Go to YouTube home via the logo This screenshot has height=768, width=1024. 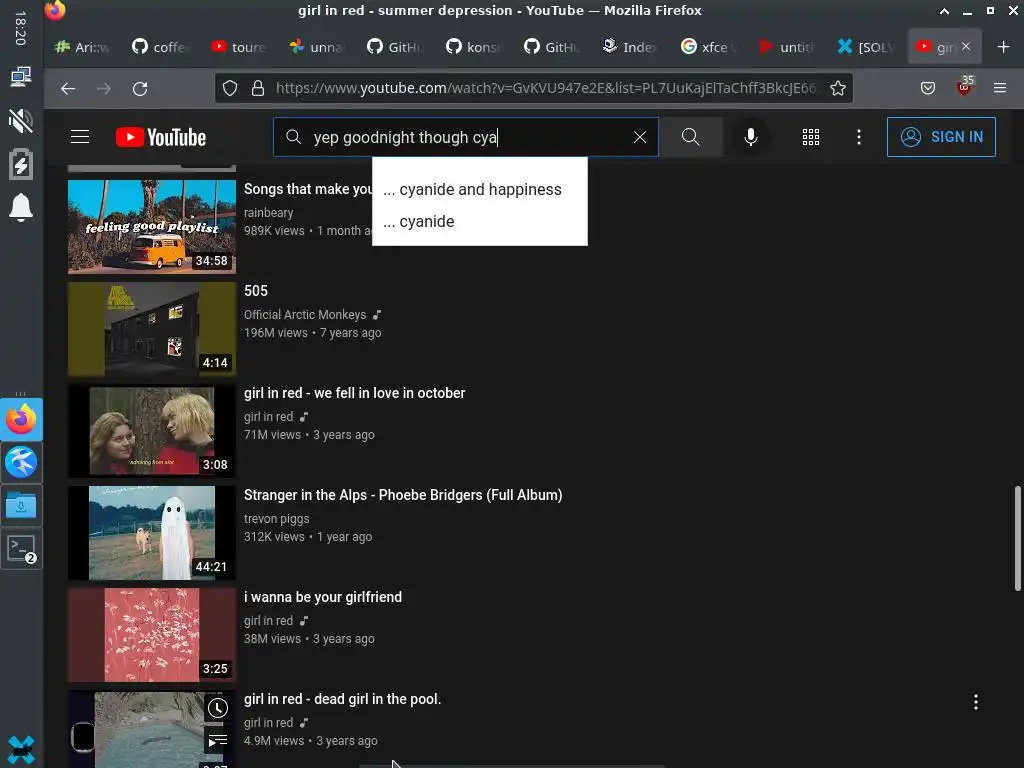(161, 137)
